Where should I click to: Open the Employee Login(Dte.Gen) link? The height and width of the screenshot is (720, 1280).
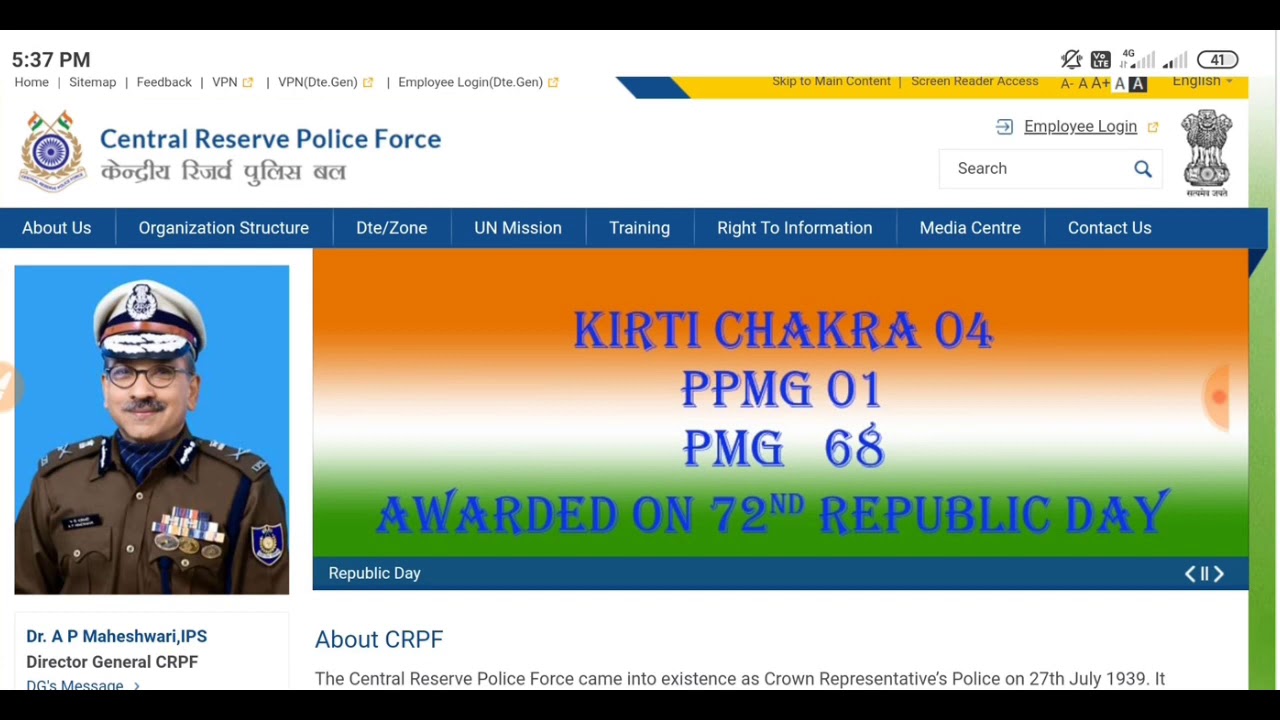coord(471,83)
